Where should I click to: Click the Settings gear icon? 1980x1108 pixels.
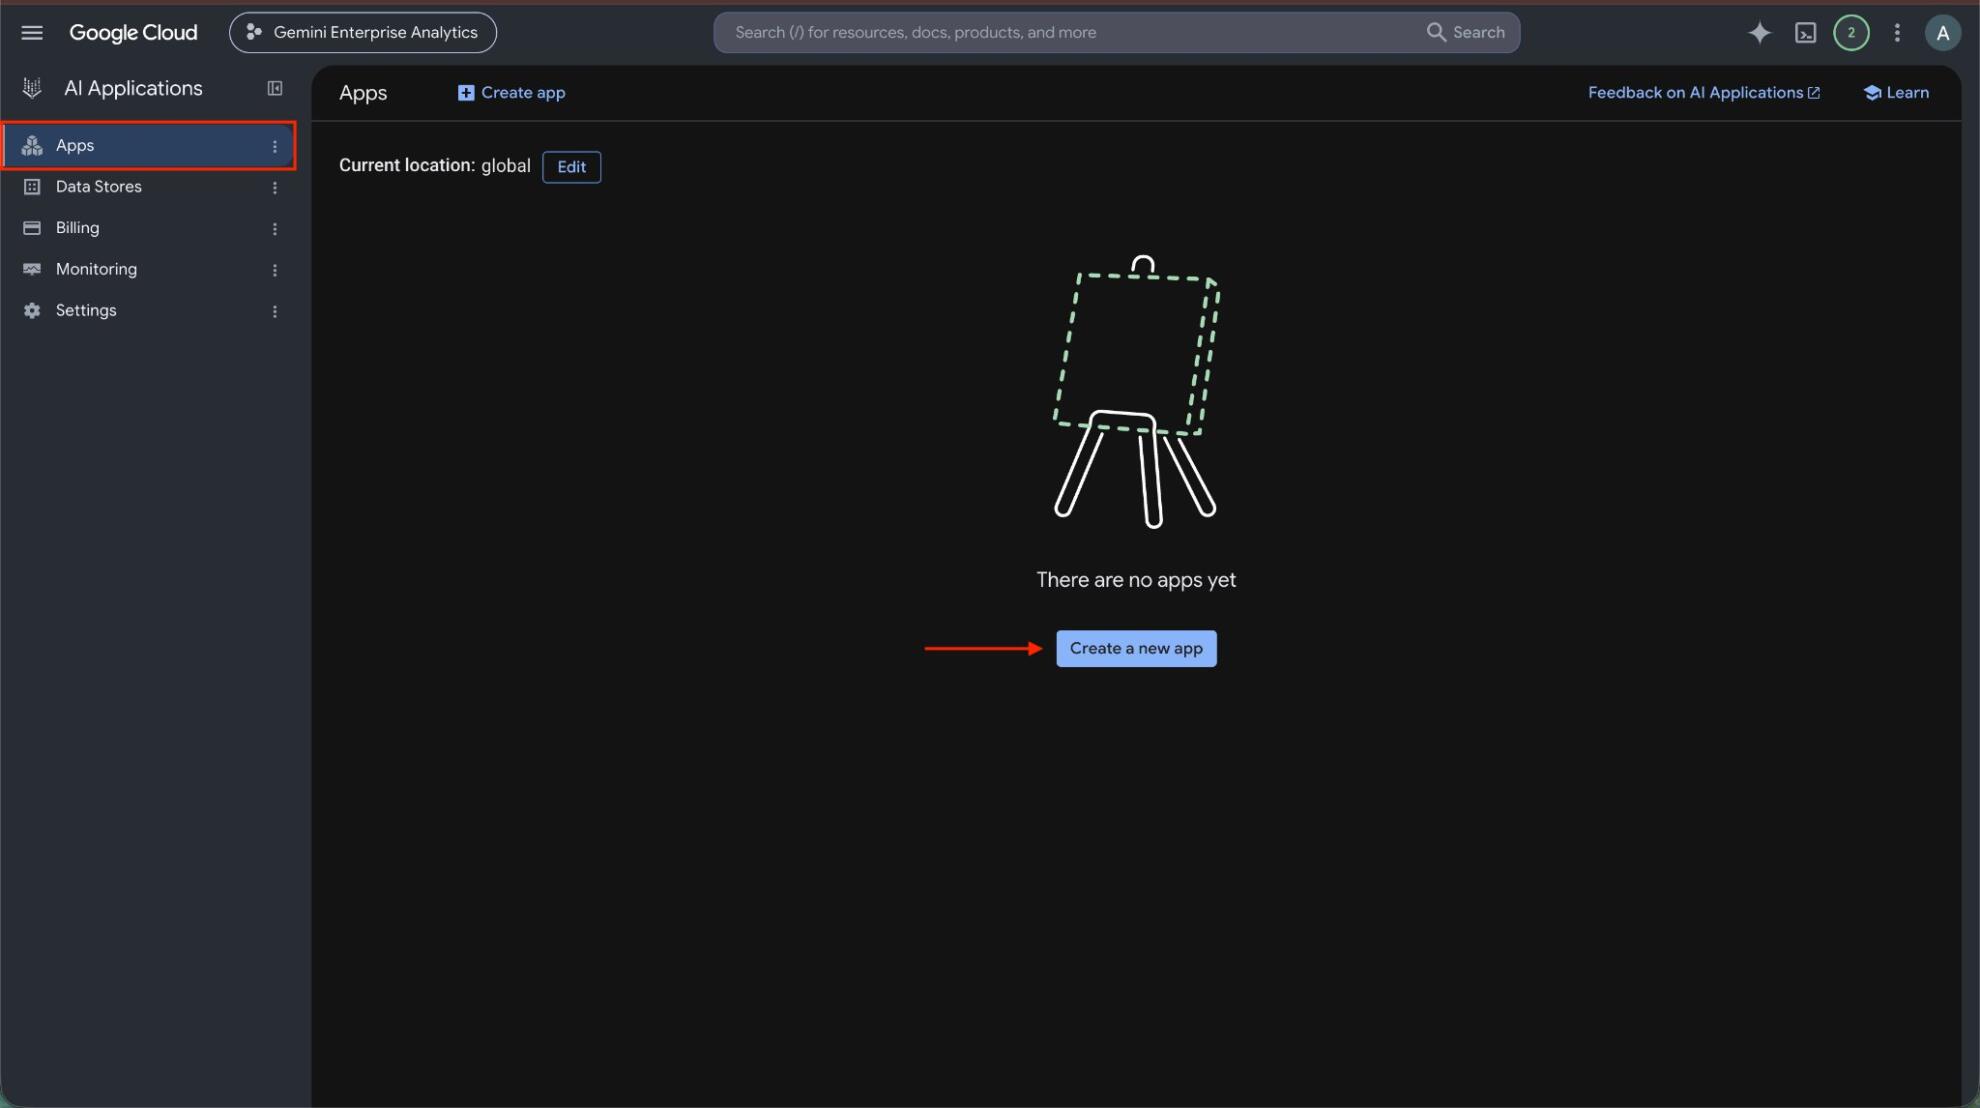pos(32,311)
